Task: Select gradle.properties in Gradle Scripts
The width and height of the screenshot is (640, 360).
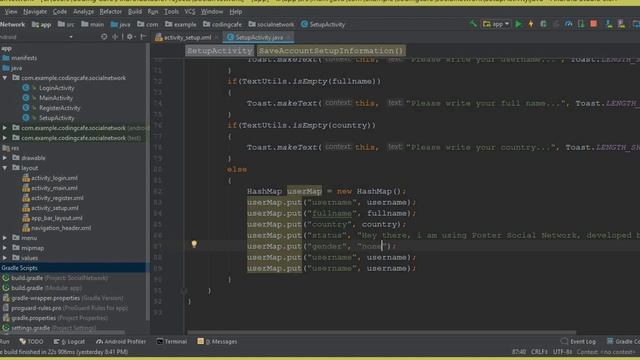Action: click(x=33, y=318)
